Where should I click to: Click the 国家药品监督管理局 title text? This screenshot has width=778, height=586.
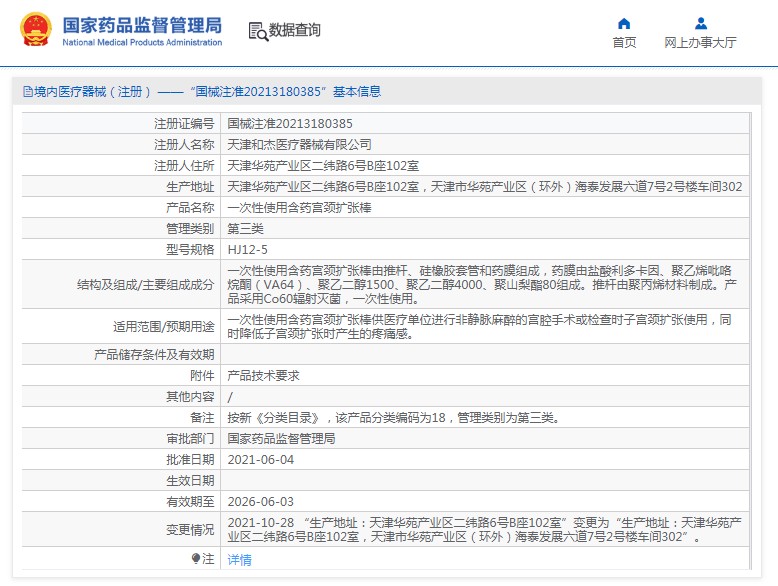(142, 25)
